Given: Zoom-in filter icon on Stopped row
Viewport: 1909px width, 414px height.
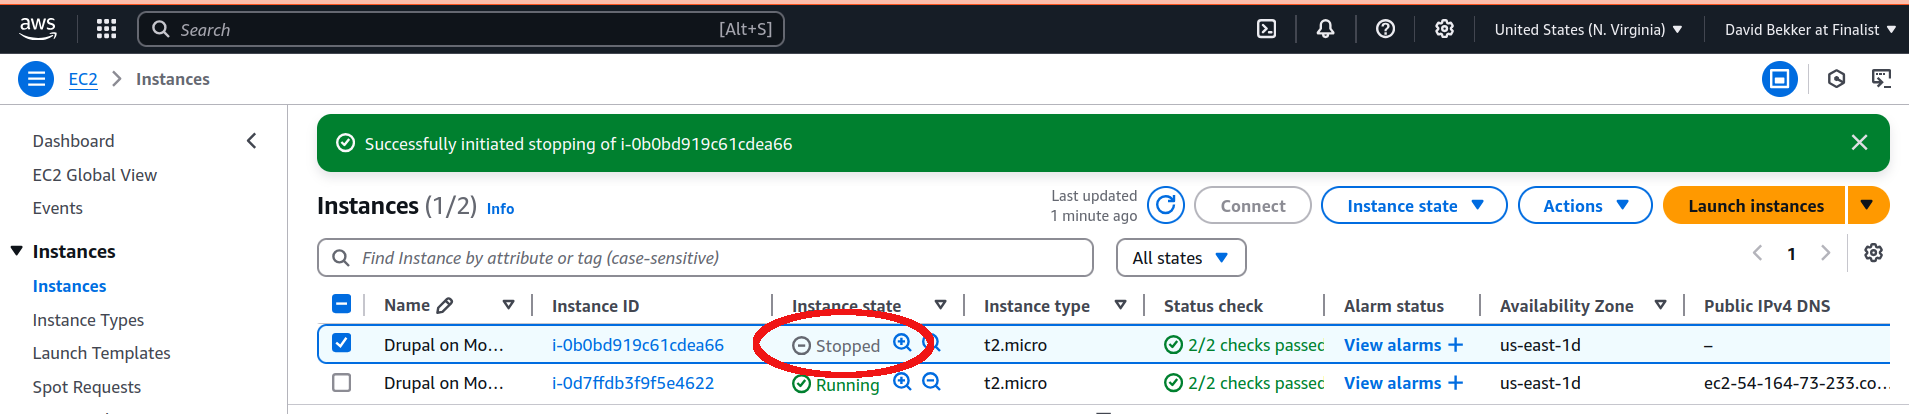Looking at the screenshot, I should point(902,343).
